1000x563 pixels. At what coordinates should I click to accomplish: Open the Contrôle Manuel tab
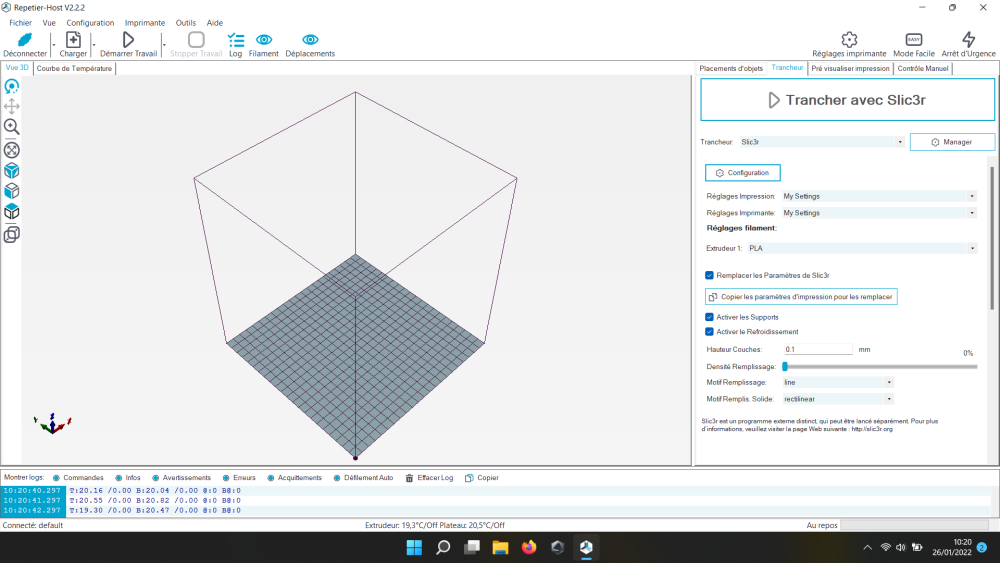pyautogui.click(x=922, y=68)
